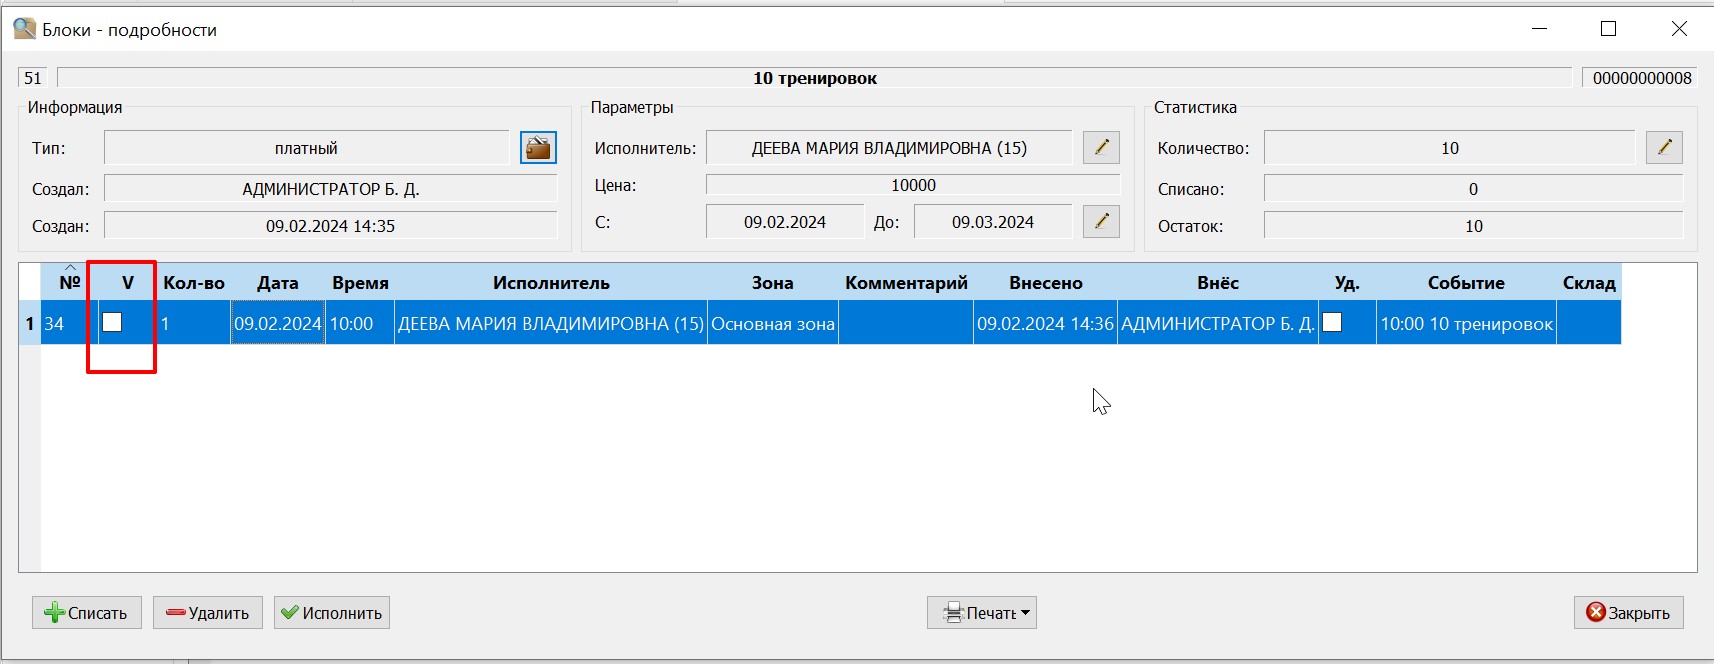
Task: Click the Уд. column header
Action: click(1347, 282)
